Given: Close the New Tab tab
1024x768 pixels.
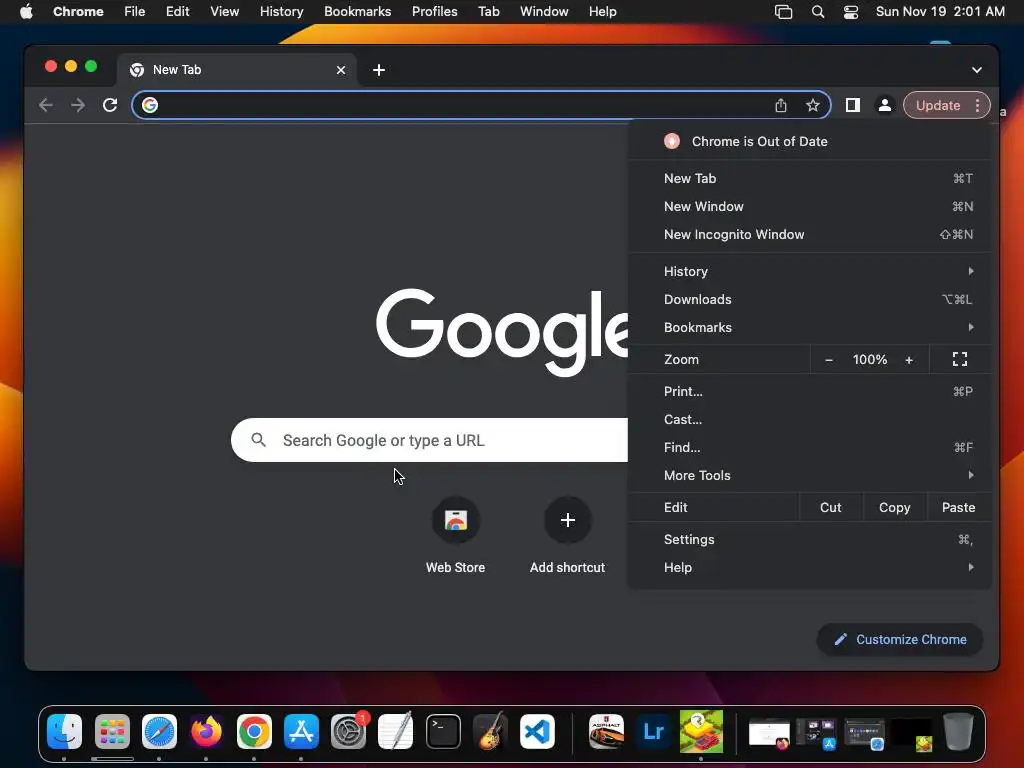Looking at the screenshot, I should [341, 70].
